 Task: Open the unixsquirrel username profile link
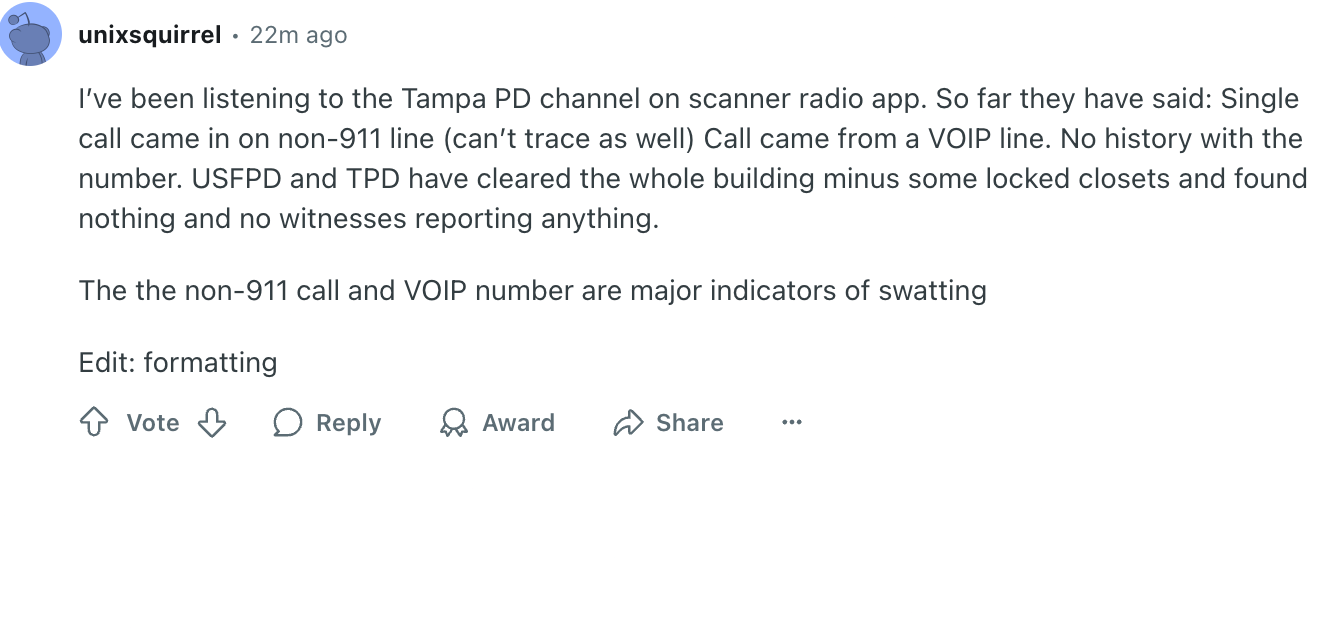pos(149,35)
